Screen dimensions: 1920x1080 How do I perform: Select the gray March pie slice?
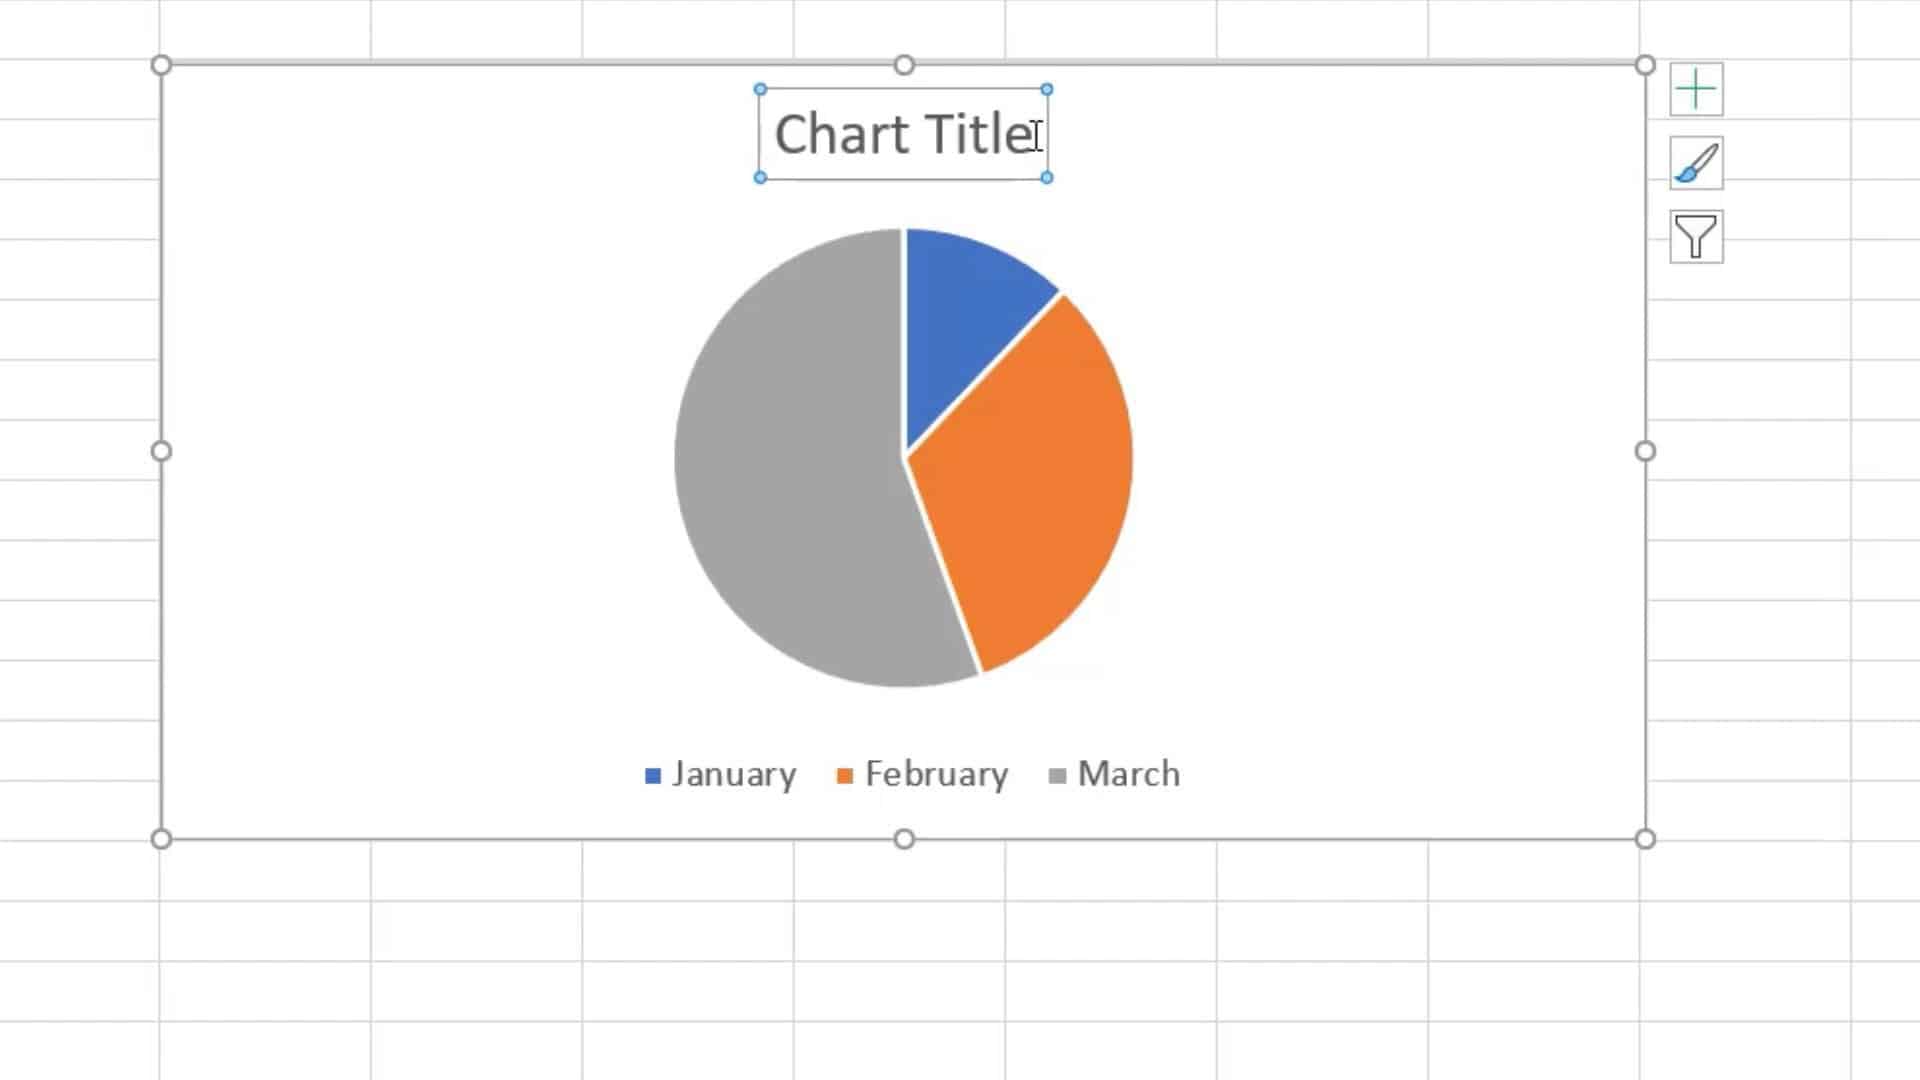click(790, 460)
